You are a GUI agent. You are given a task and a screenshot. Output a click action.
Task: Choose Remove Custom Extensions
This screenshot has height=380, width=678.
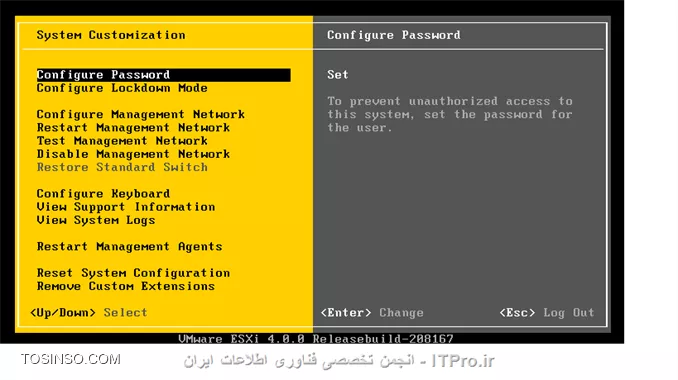(126, 286)
